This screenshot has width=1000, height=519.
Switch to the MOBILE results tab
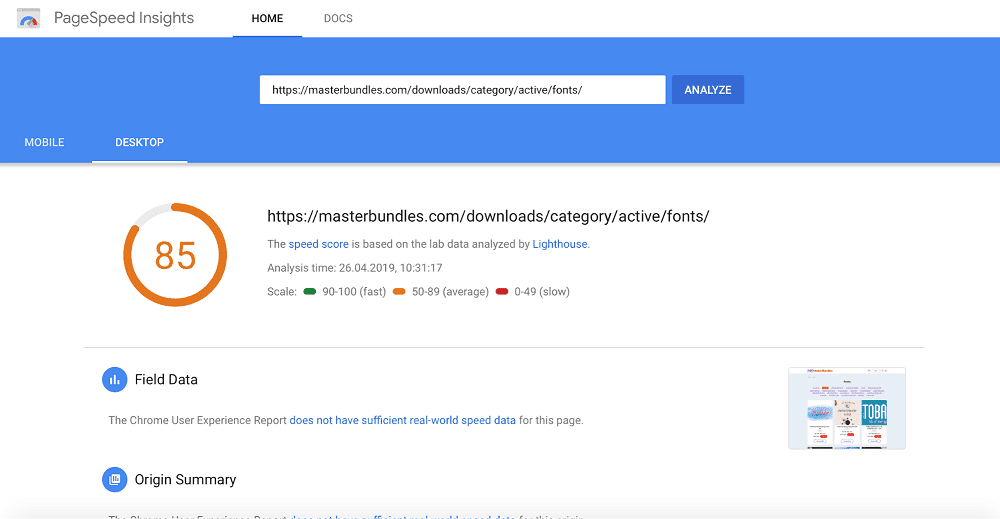[45, 142]
